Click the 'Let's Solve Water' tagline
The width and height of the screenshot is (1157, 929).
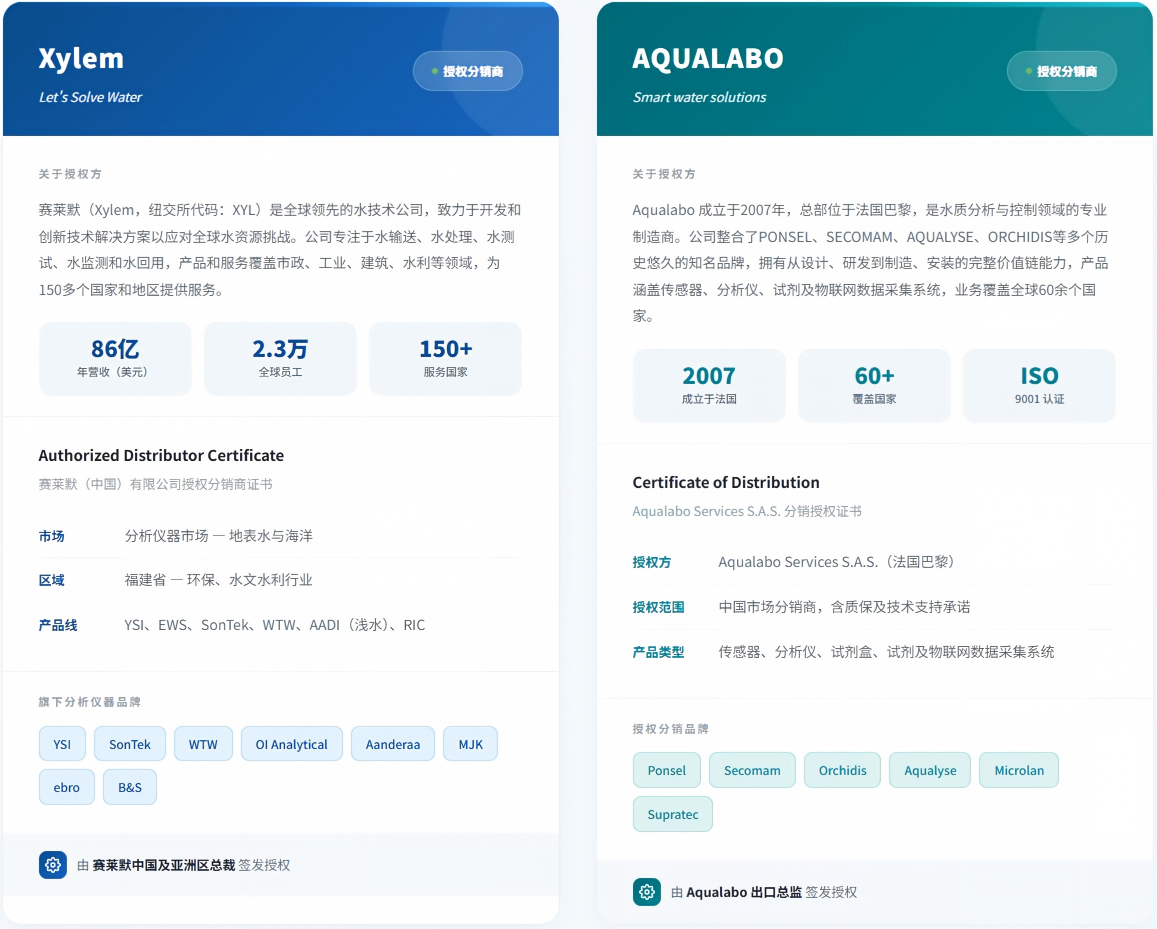[x=90, y=97]
